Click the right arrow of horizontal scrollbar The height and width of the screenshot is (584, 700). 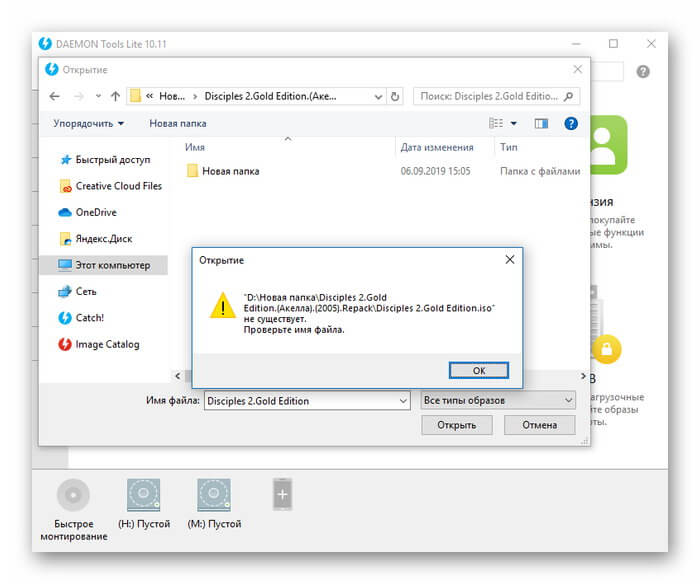(x=583, y=376)
